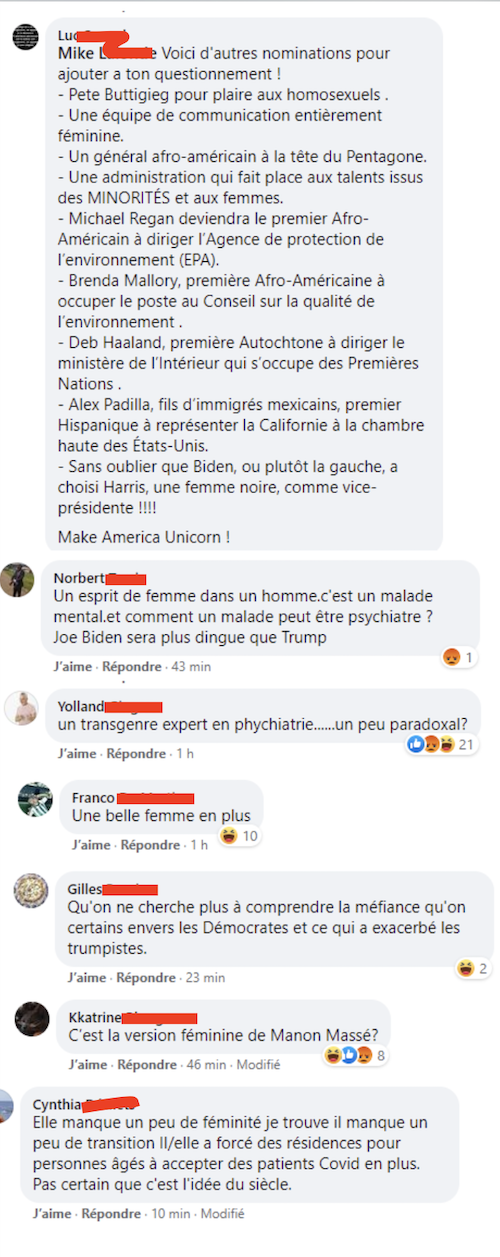Click Répondre below Gilles' comment
Screen dimensions: 500x1257
coord(146,977)
